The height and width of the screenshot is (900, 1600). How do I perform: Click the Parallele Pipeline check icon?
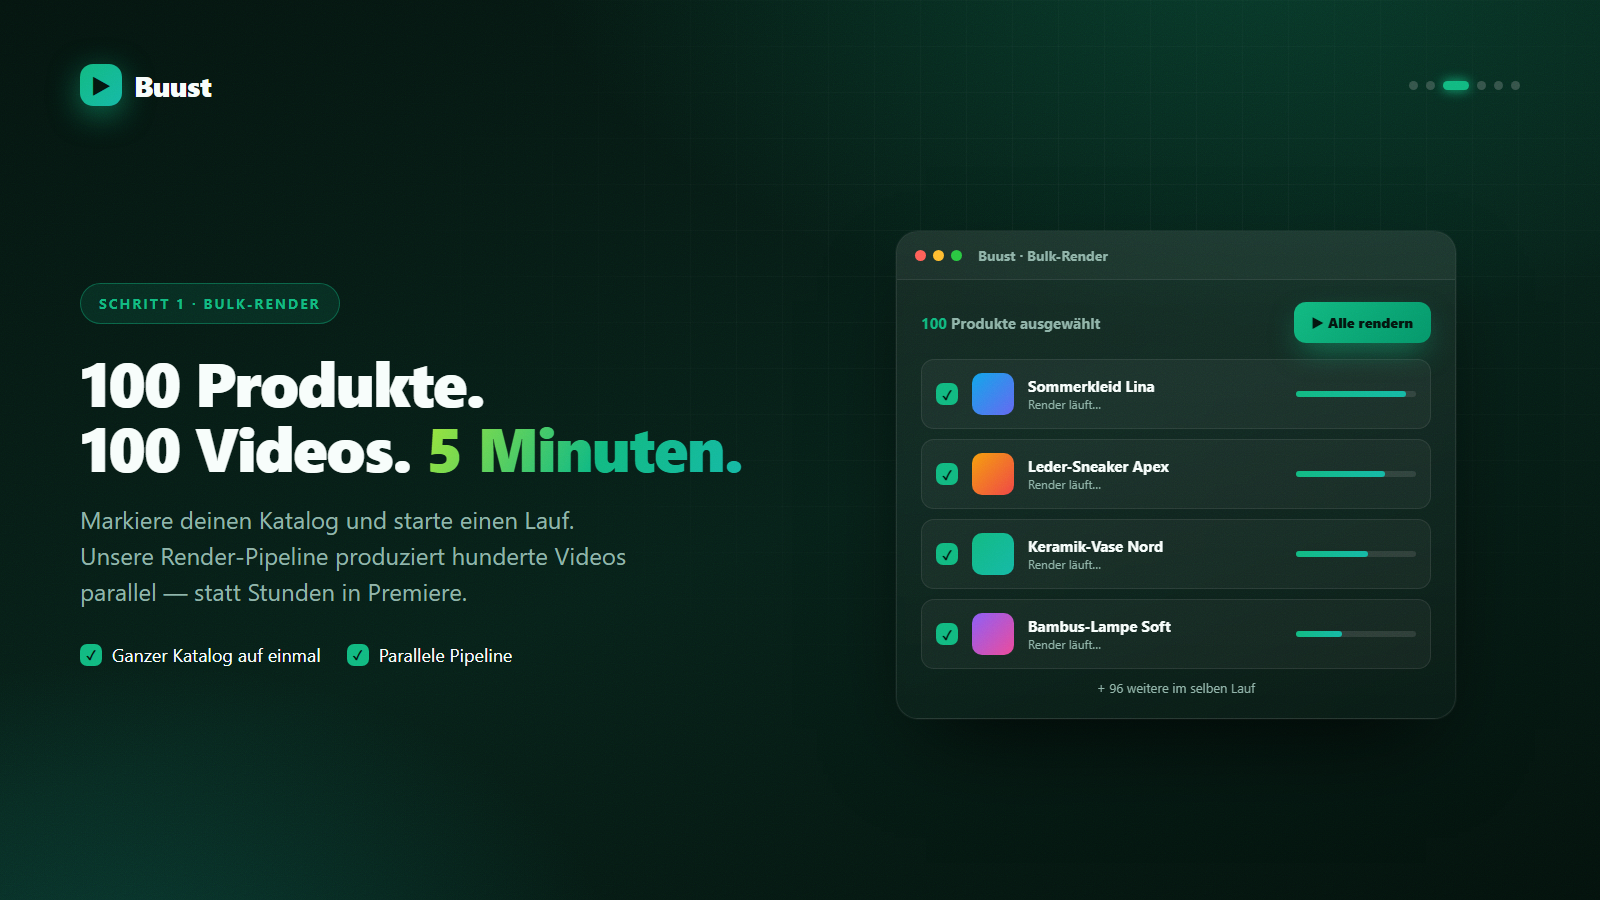pos(358,655)
